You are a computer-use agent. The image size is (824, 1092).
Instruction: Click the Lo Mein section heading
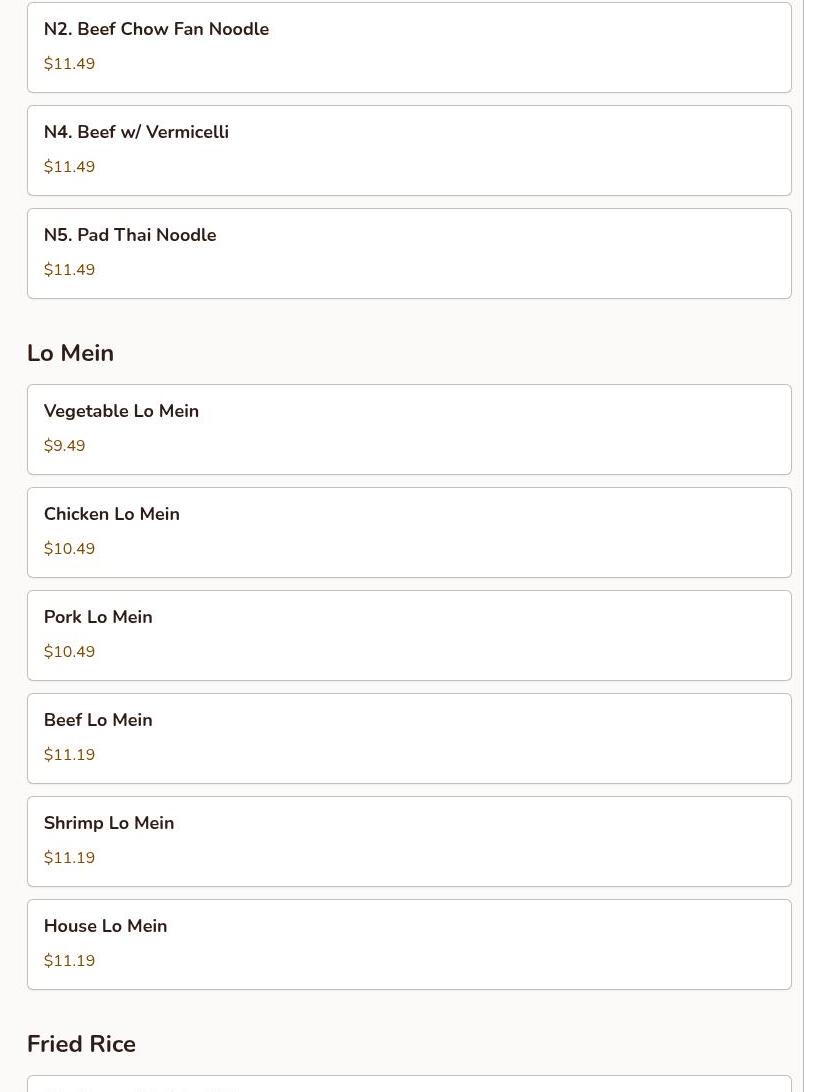tap(70, 352)
